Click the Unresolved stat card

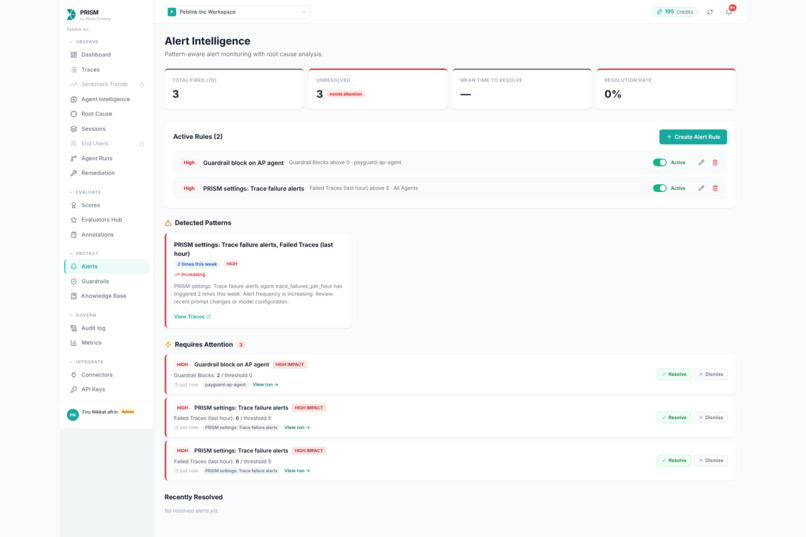coord(378,88)
